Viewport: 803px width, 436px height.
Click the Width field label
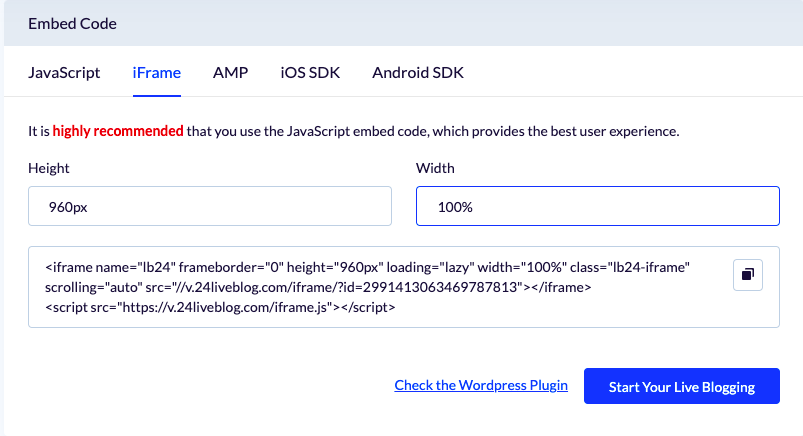coord(435,168)
